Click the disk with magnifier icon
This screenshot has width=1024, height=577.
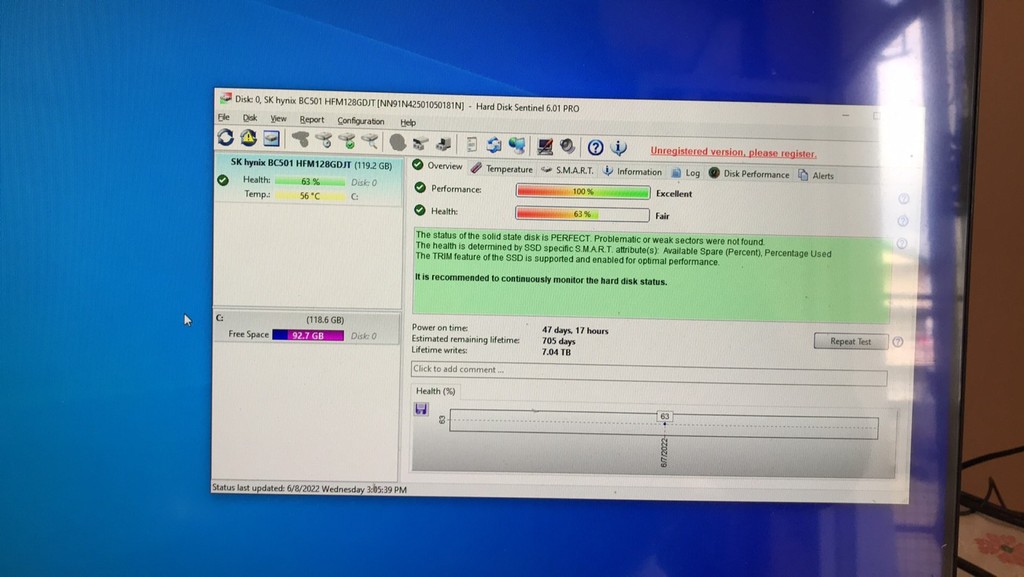pyautogui.click(x=370, y=141)
